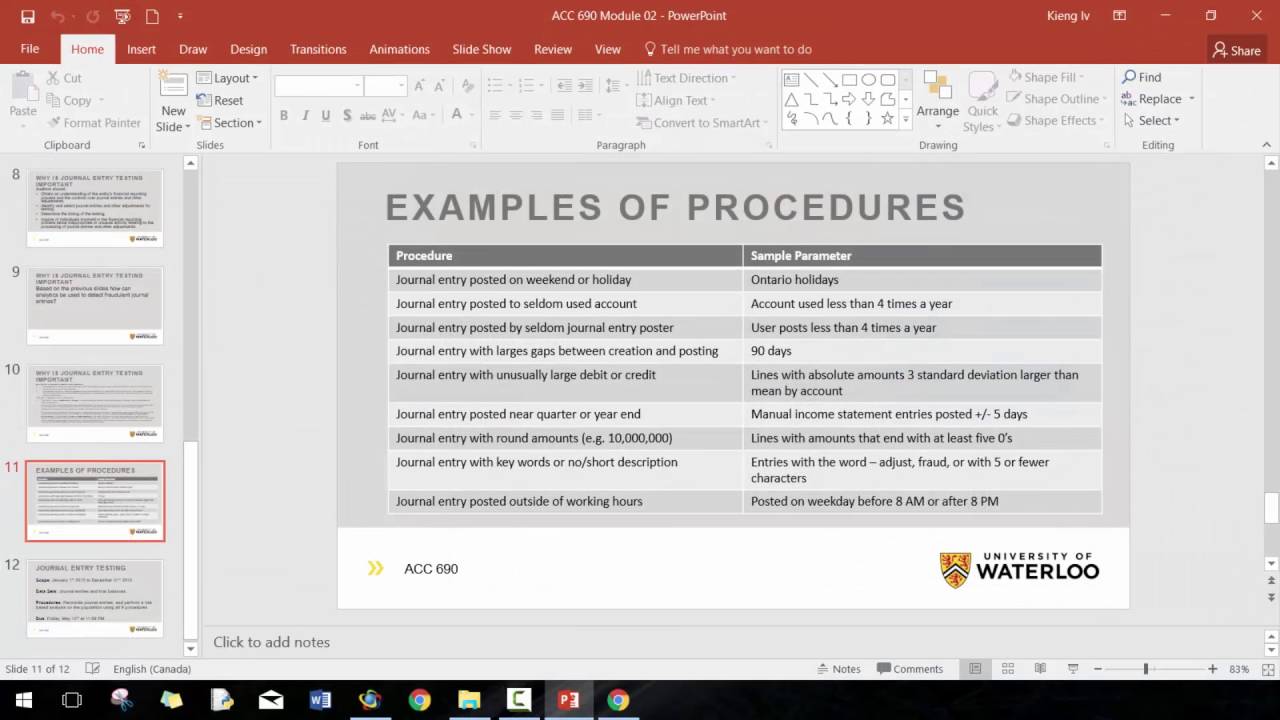This screenshot has width=1280, height=720.
Task: Start slideshow from beginning via quick access icon
Action: 122,16
